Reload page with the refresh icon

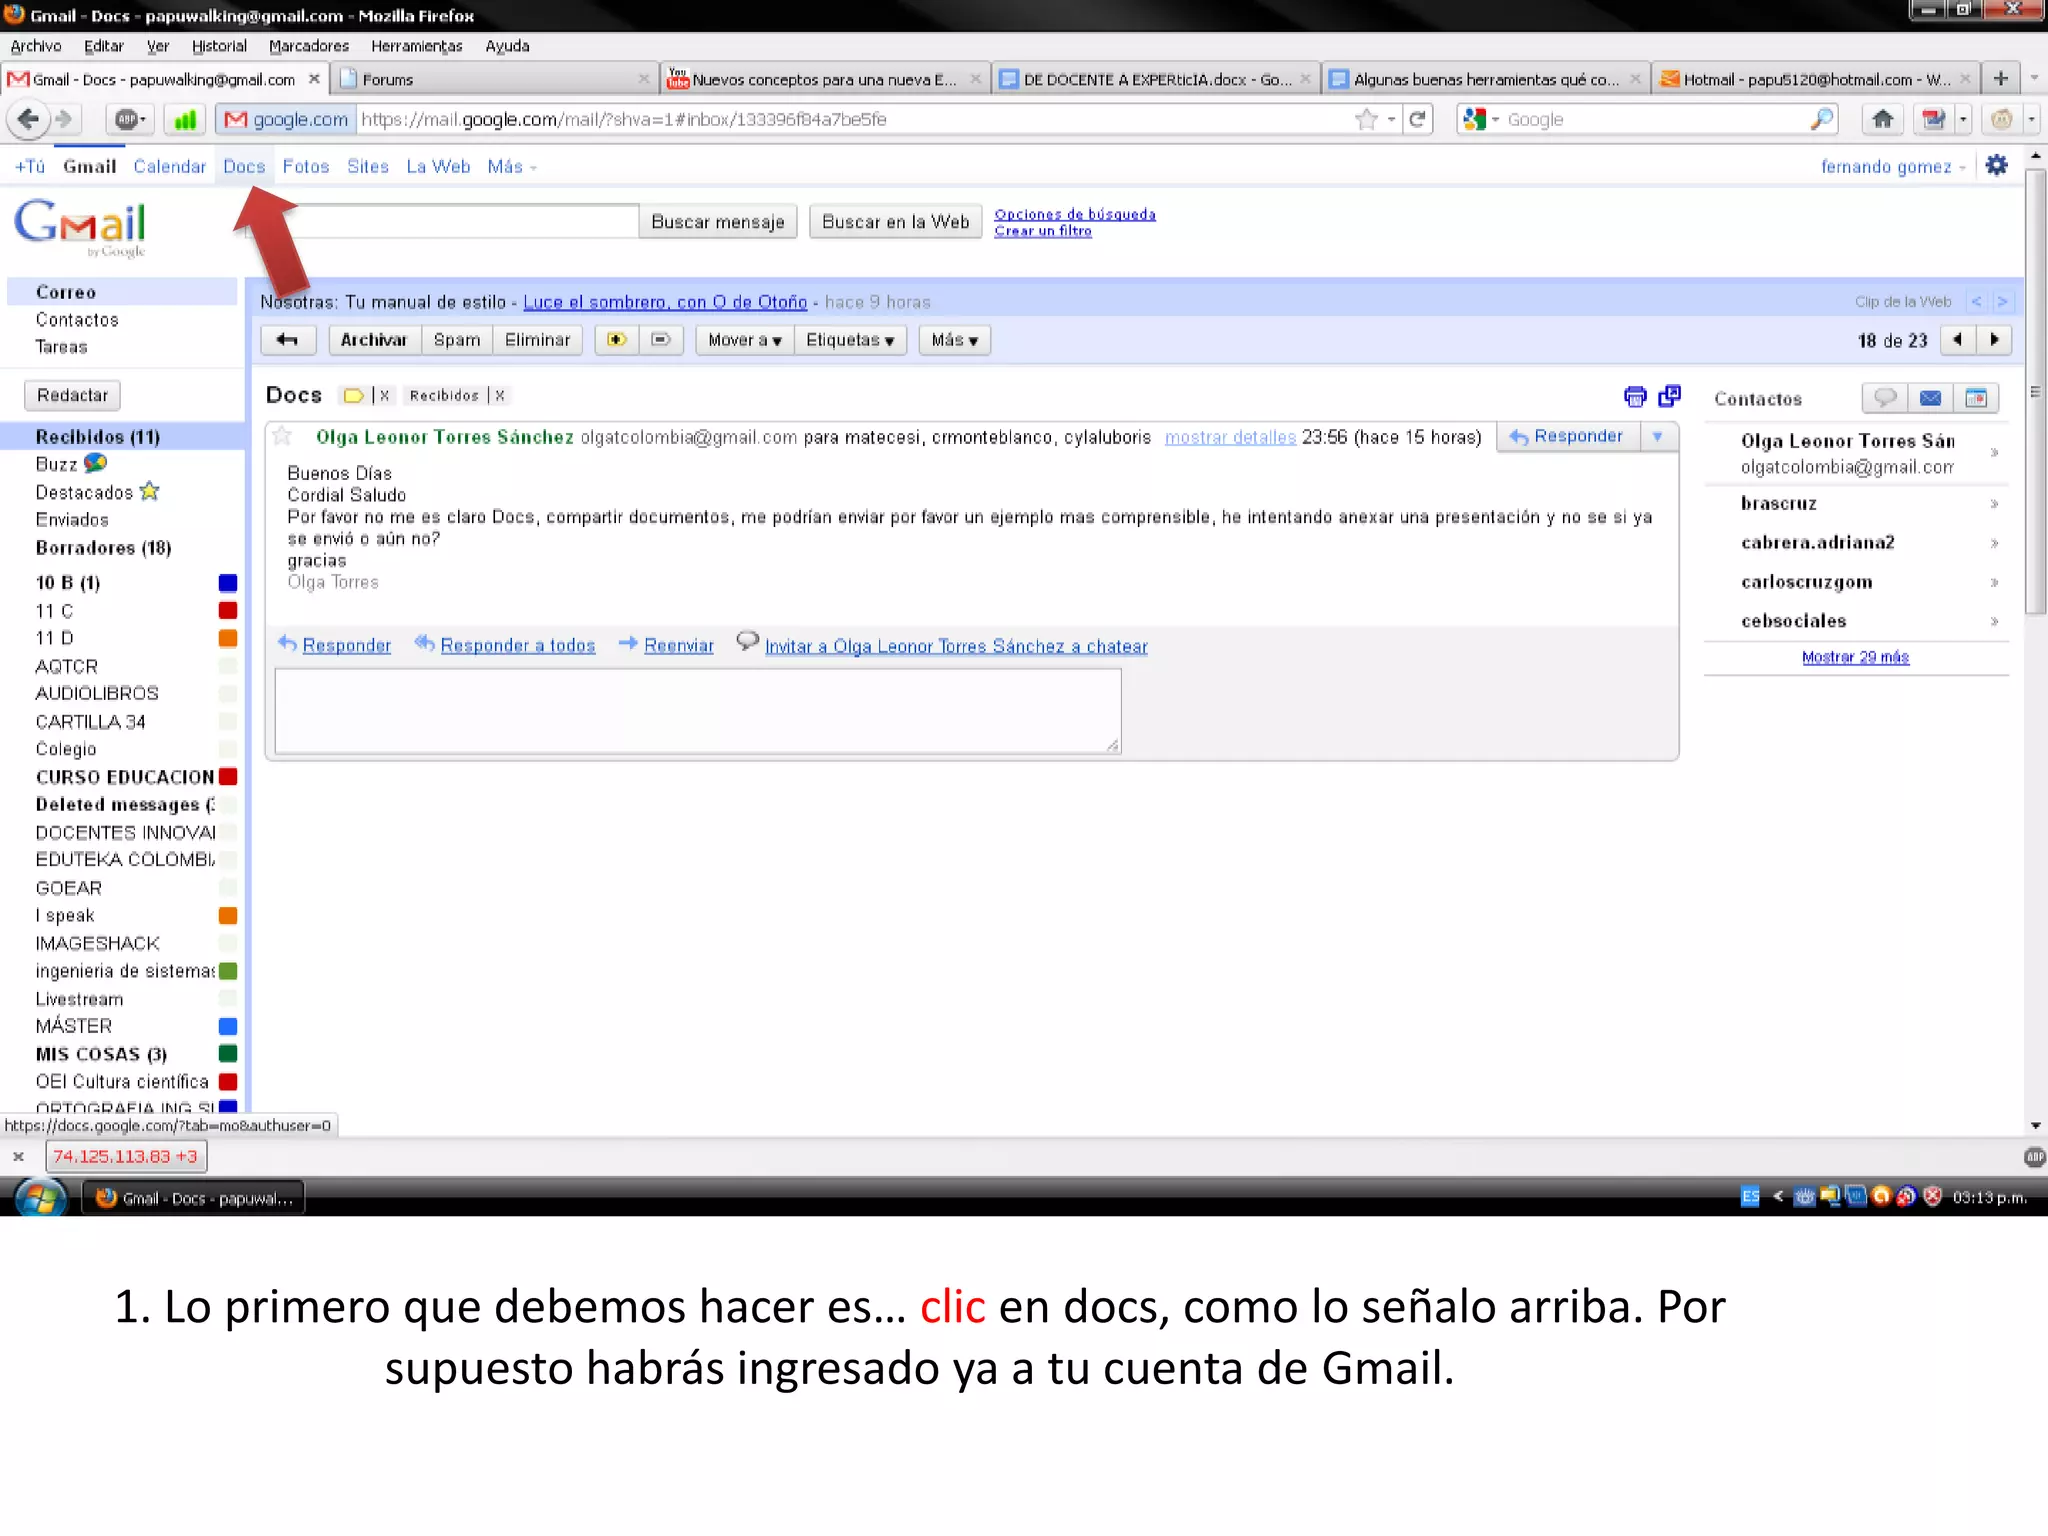[x=1417, y=120]
